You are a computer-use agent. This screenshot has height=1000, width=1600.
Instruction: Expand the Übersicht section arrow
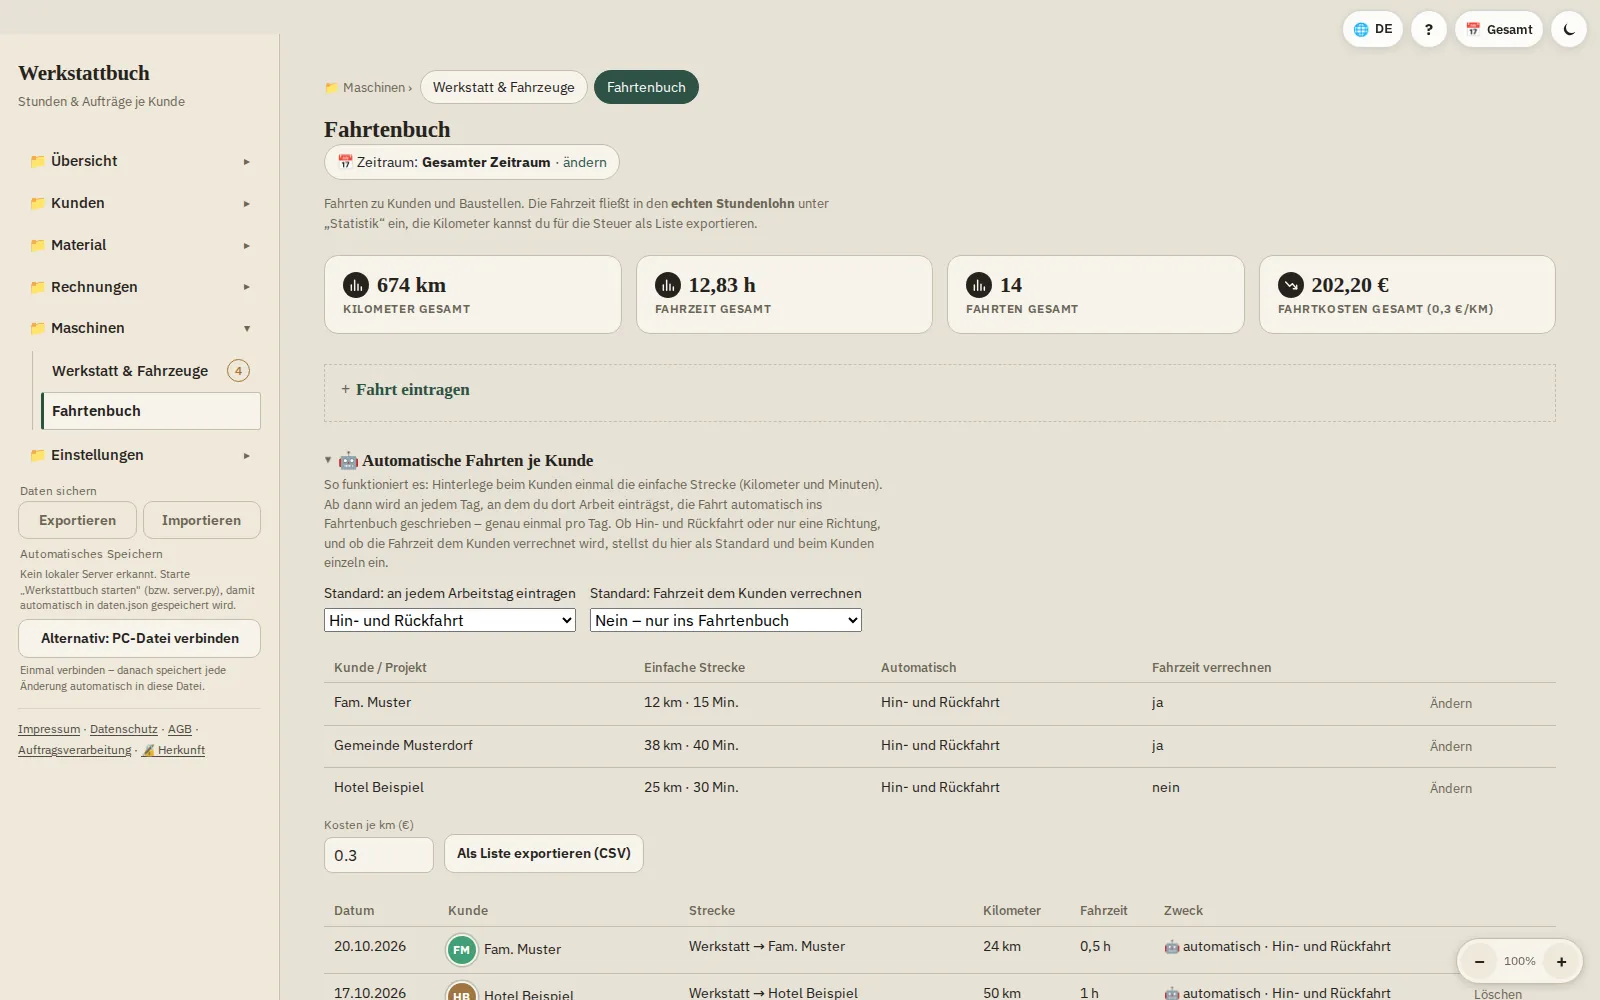pyautogui.click(x=246, y=161)
